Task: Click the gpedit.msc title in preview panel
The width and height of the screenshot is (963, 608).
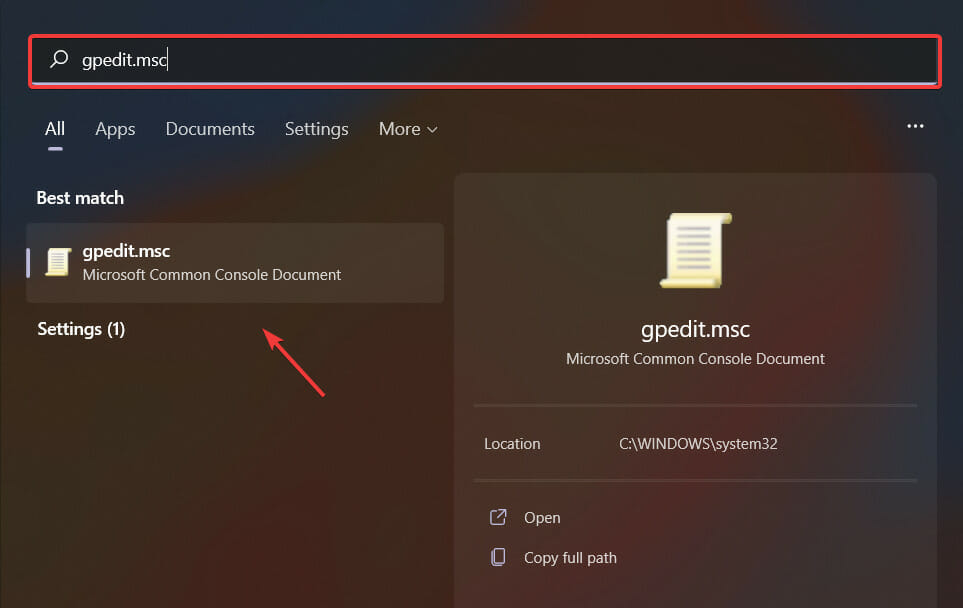Action: [694, 328]
